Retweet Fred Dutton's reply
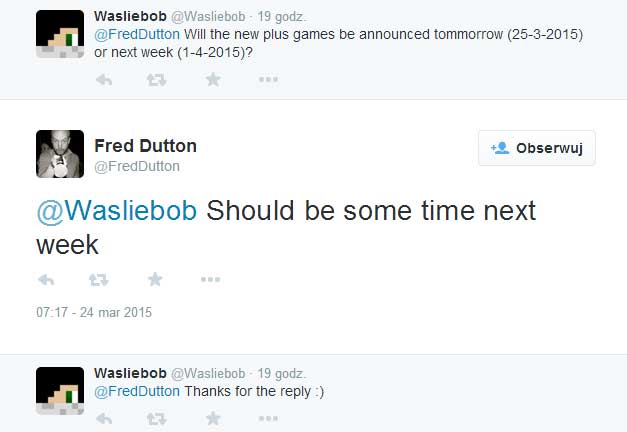Screen dimensions: 627x432 (100, 280)
